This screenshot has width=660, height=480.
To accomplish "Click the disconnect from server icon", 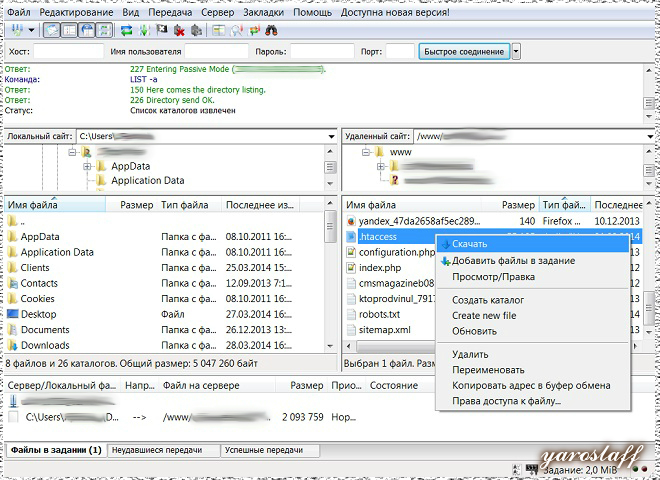I will (180, 31).
